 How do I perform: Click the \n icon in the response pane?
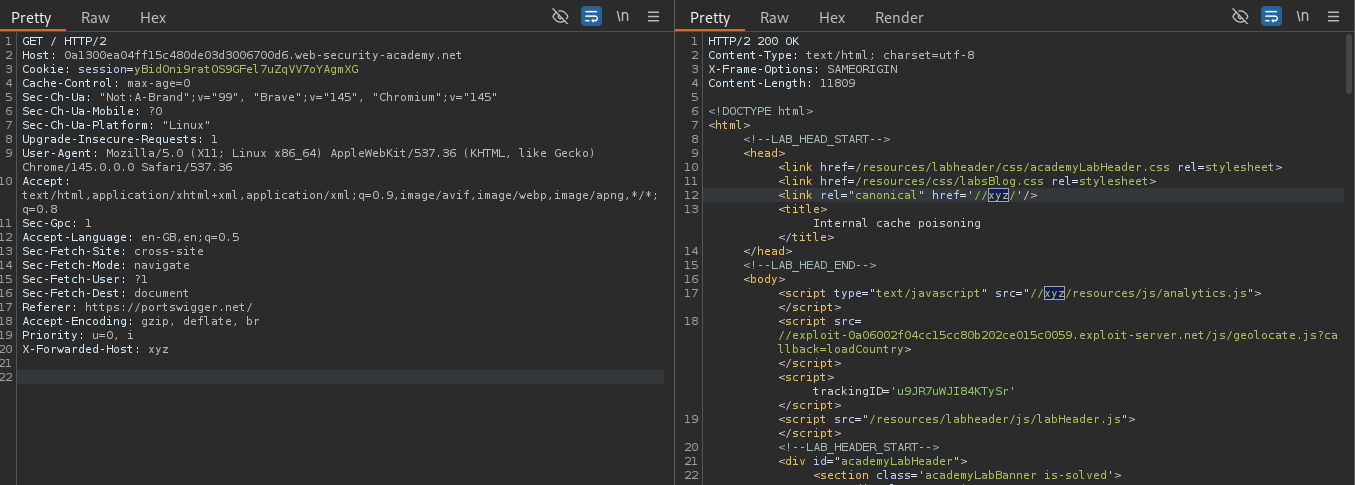1303,17
